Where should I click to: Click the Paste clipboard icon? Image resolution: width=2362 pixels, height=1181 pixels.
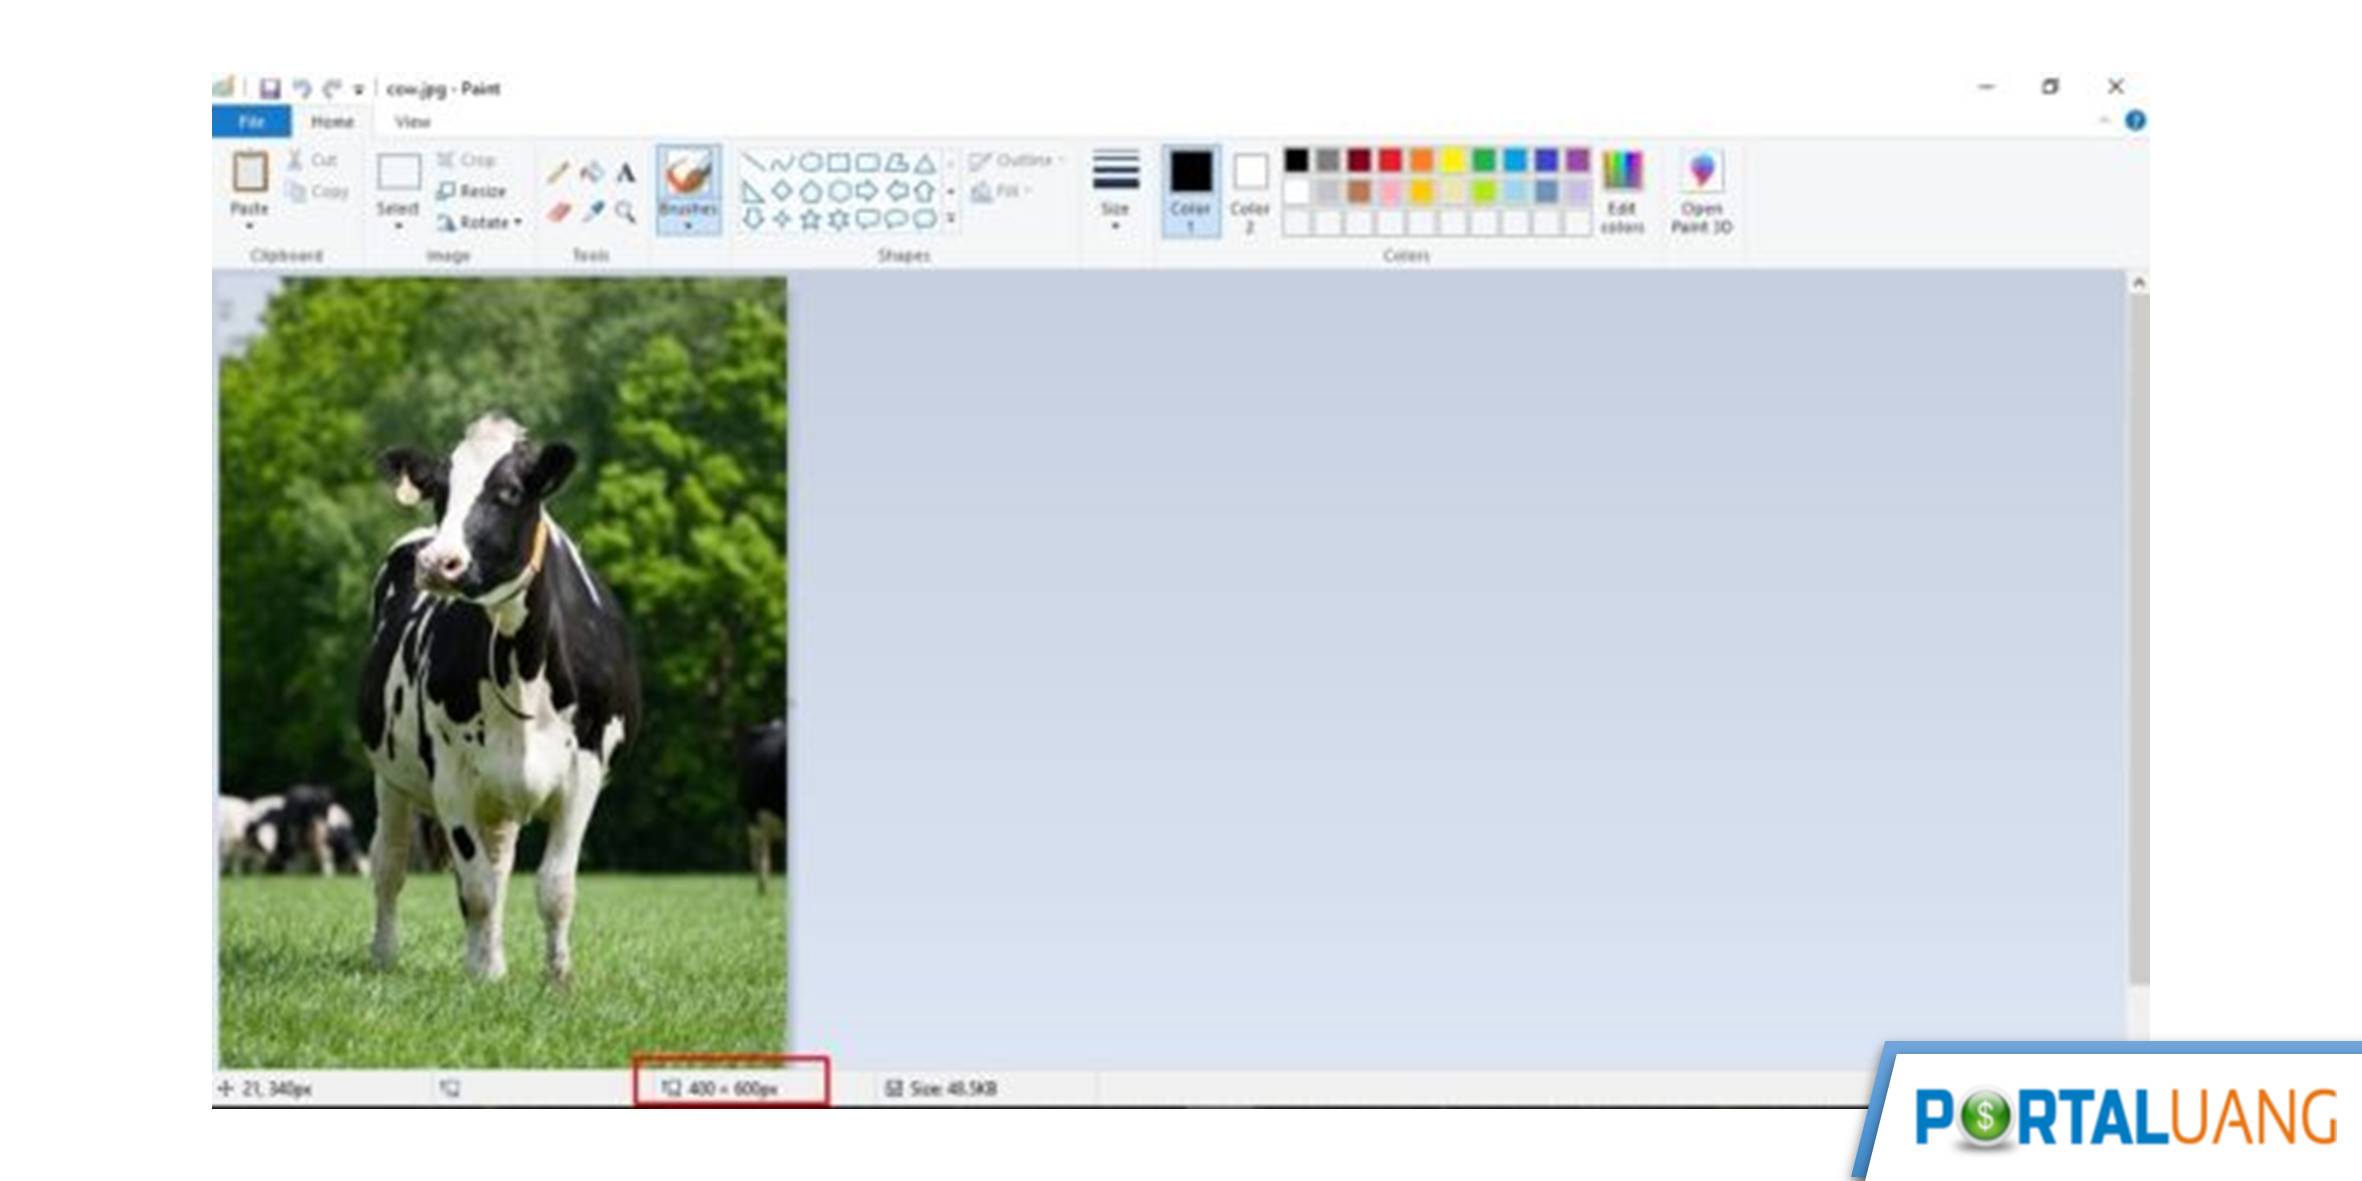249,172
